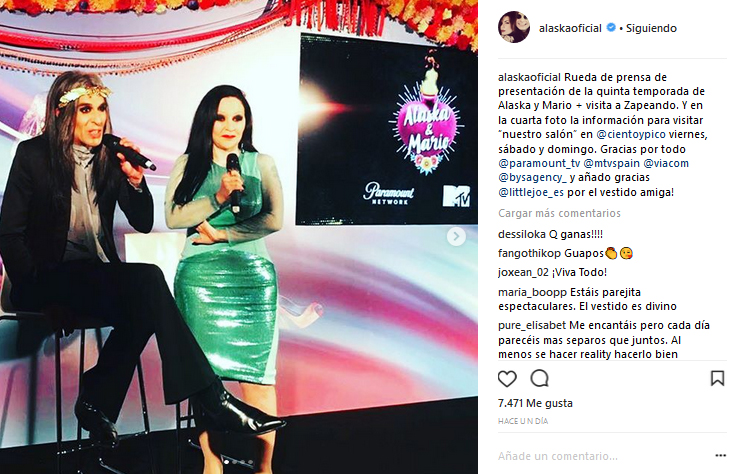This screenshot has height=474, width=730.
Task: View the 7.471 Me gusta likes list
Action: (x=535, y=403)
